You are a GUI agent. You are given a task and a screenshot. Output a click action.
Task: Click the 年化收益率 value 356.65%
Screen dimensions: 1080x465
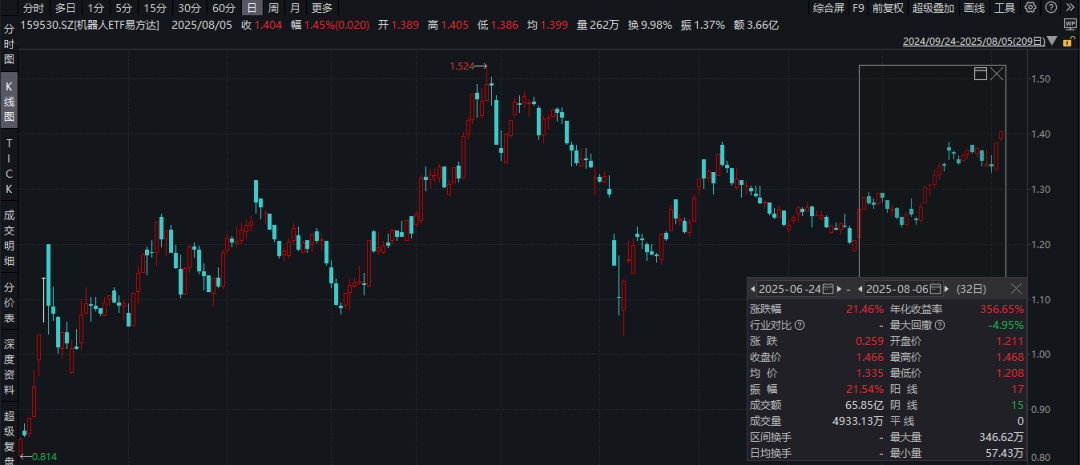1002,309
